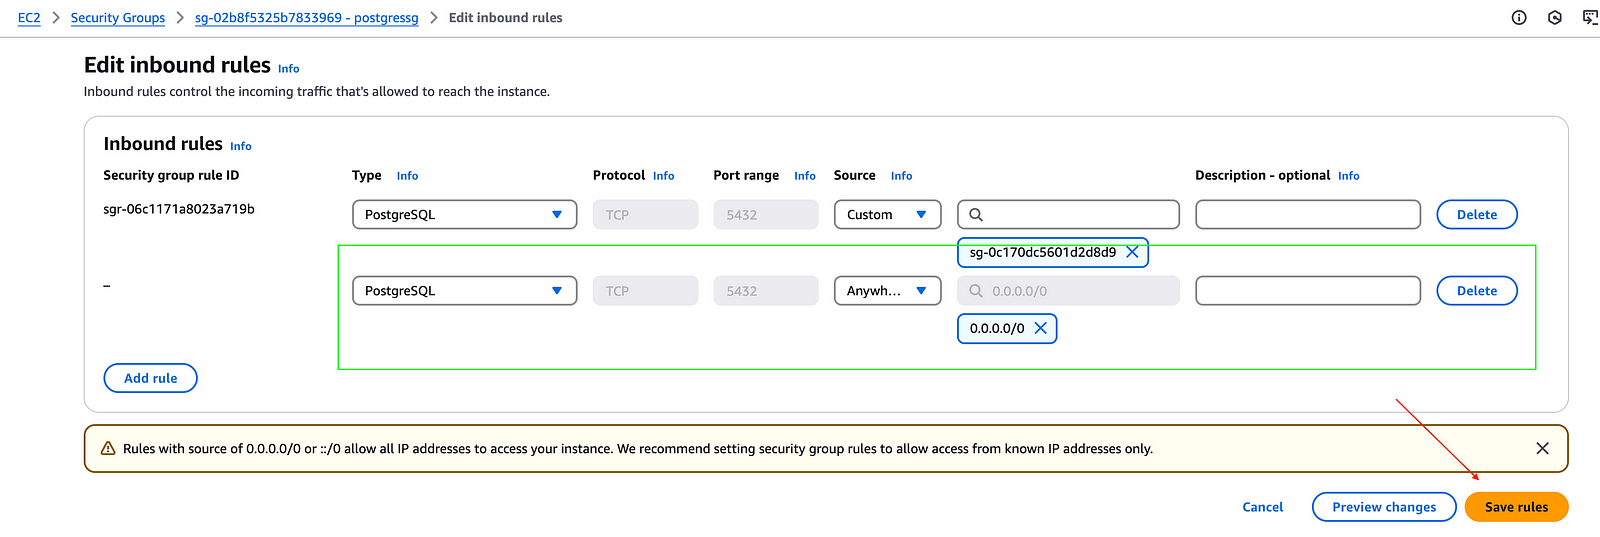Image resolution: width=1600 pixels, height=537 pixels.
Task: Dismiss the 0.0.0.0/0 warning banner
Action: click(x=1542, y=449)
